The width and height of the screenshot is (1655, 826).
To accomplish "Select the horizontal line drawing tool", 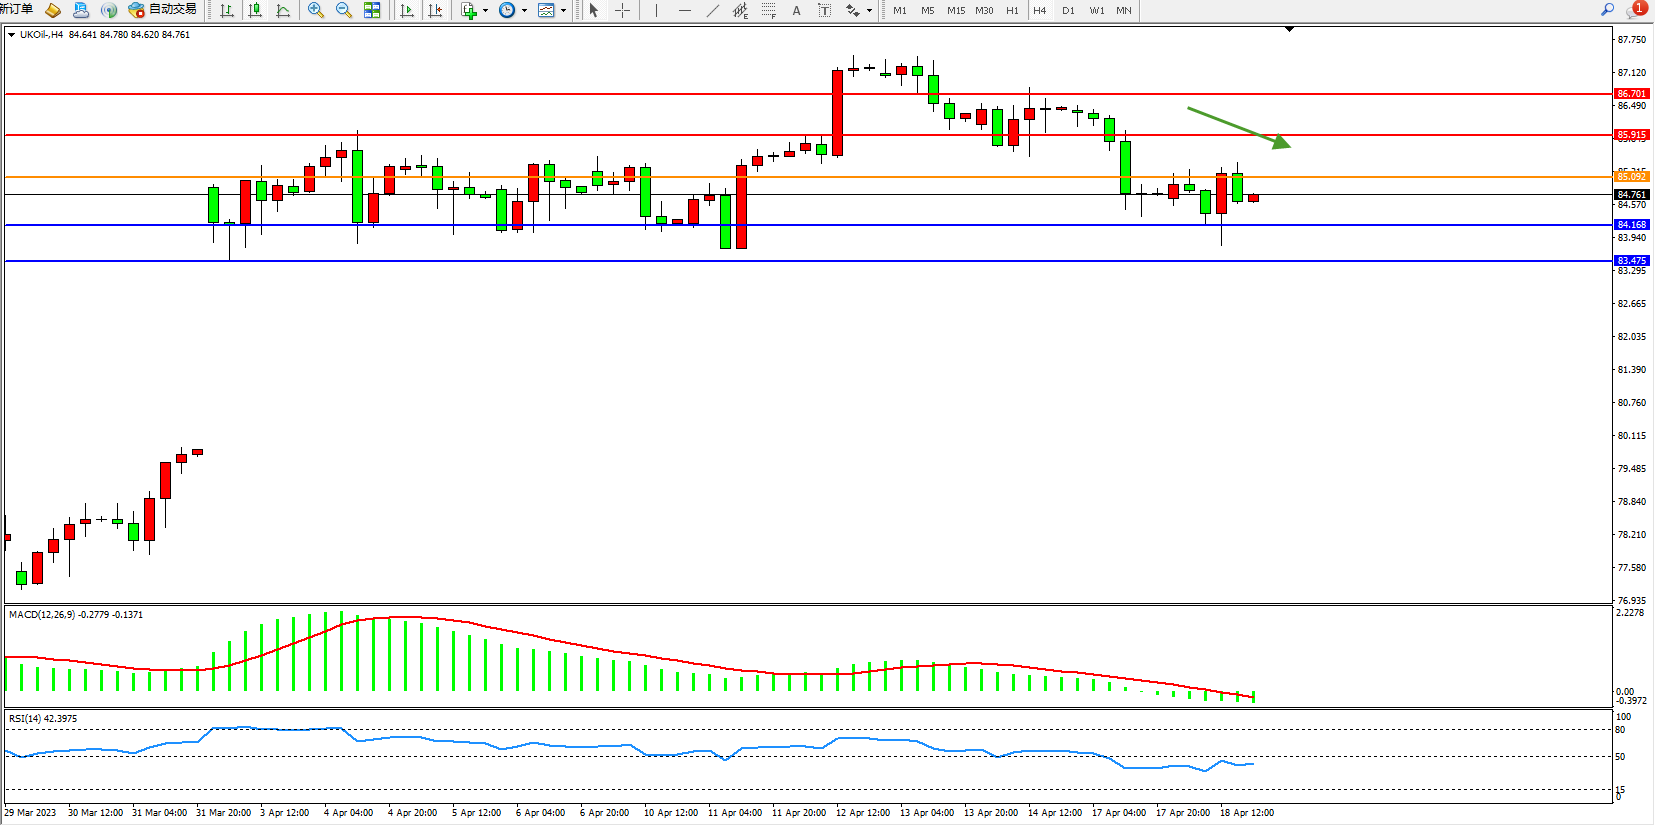I will coord(684,10).
